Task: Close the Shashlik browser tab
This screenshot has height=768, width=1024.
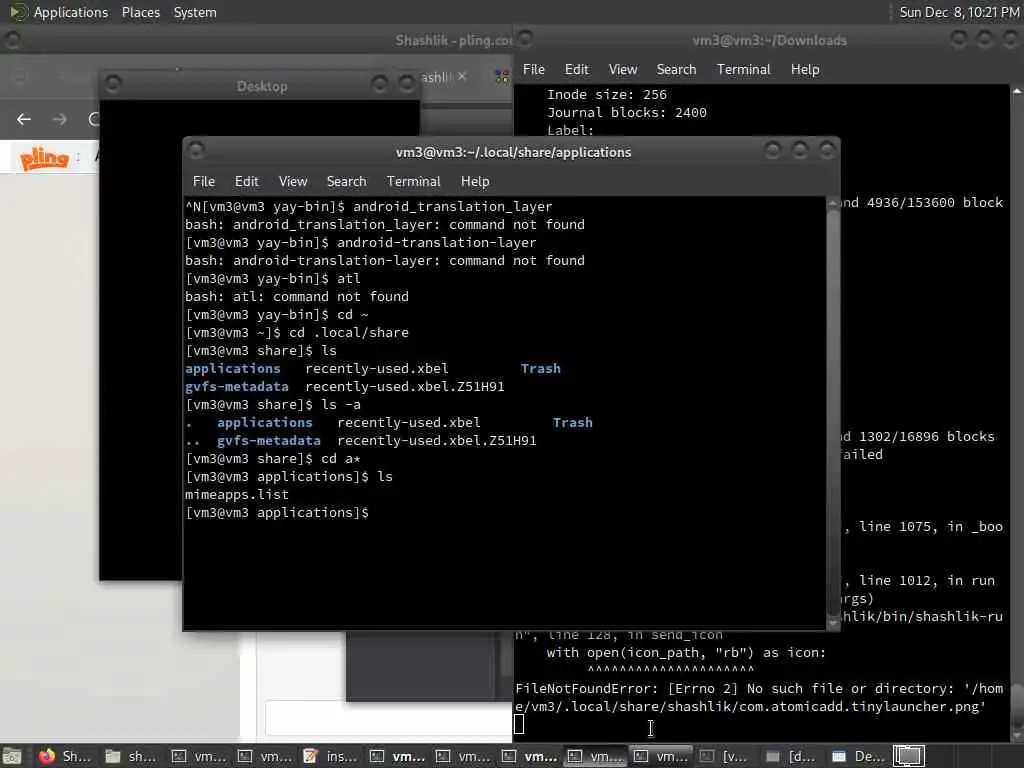Action: [462, 76]
